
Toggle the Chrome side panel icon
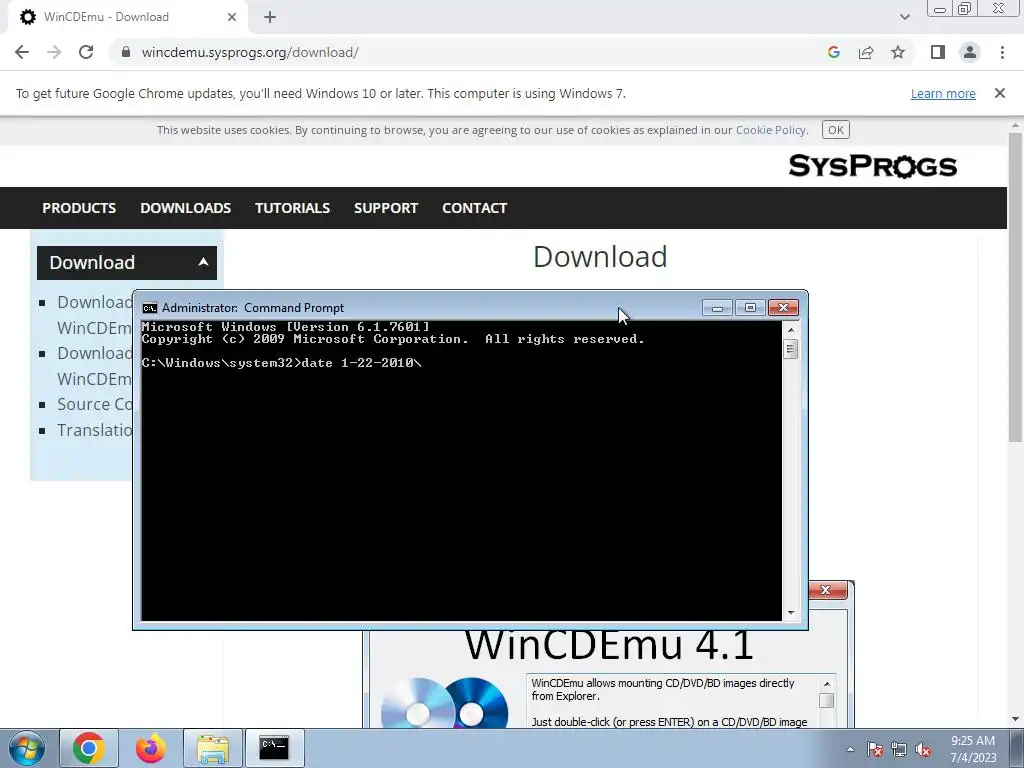938,52
